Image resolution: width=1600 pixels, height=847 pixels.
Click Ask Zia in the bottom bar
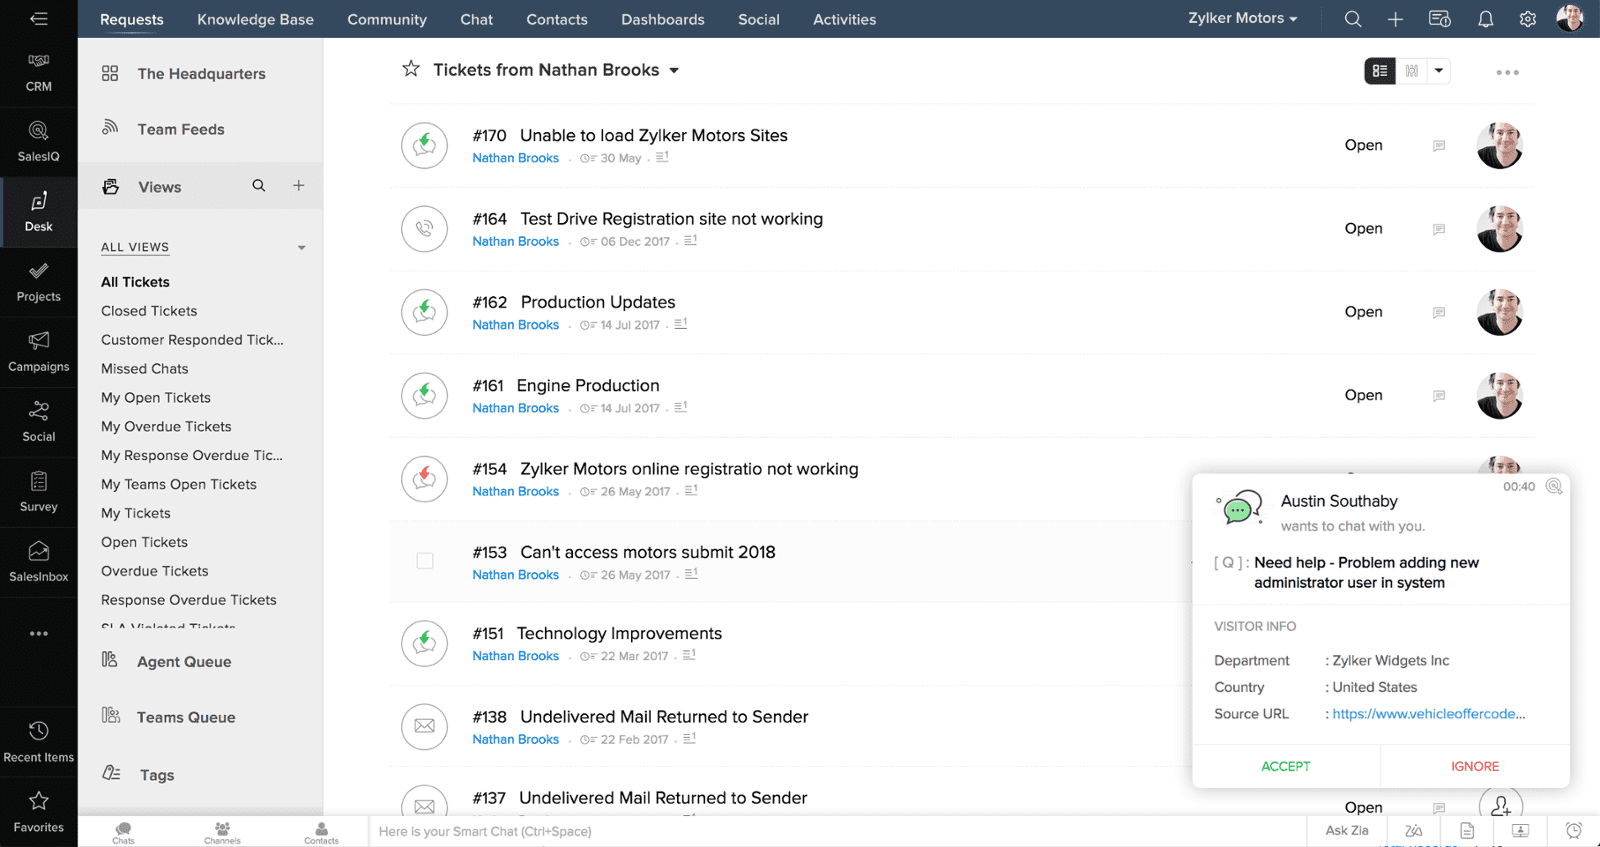pyautogui.click(x=1347, y=830)
